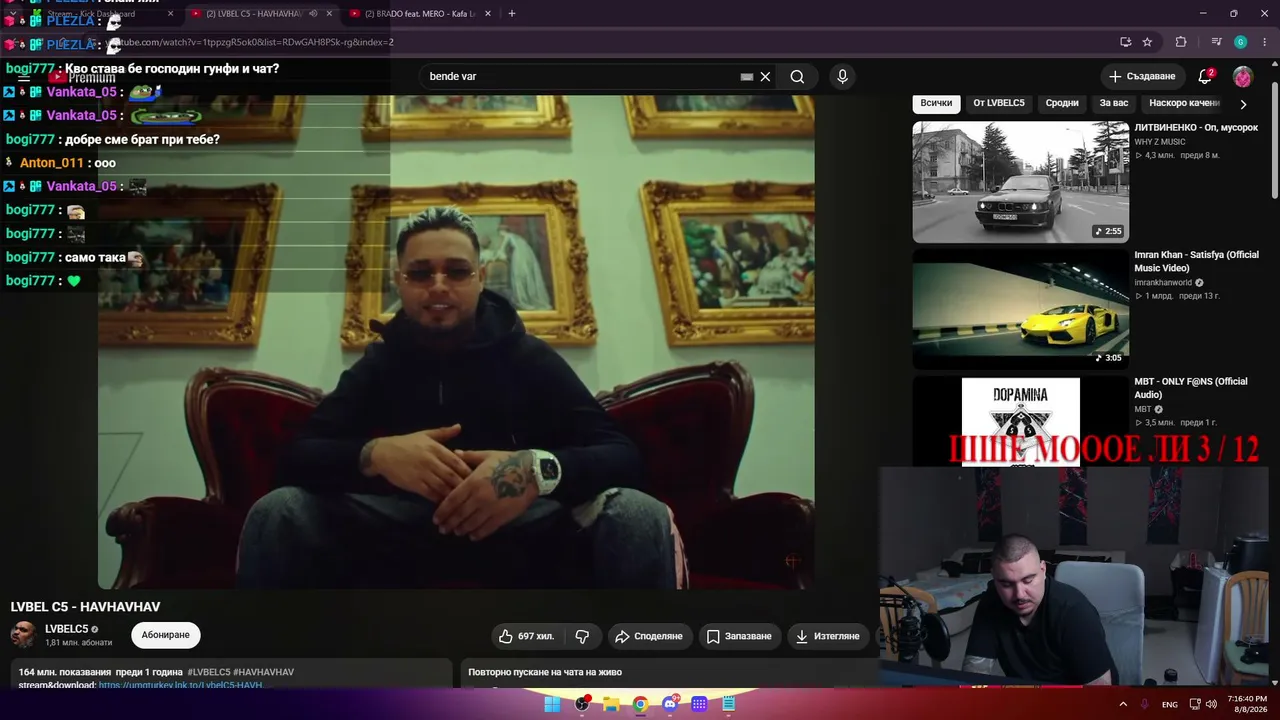
Task: Clear the search text with the X icon
Action: (x=765, y=77)
